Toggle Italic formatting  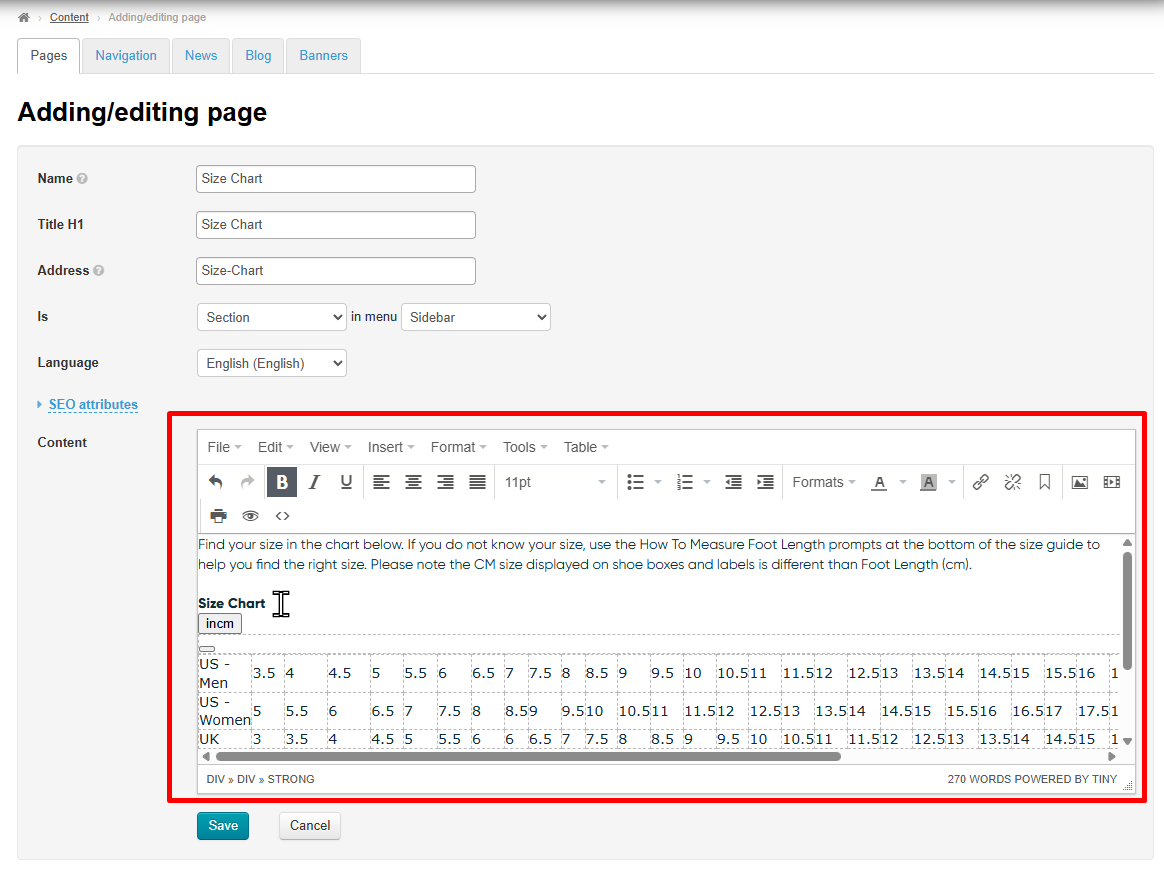(x=314, y=482)
